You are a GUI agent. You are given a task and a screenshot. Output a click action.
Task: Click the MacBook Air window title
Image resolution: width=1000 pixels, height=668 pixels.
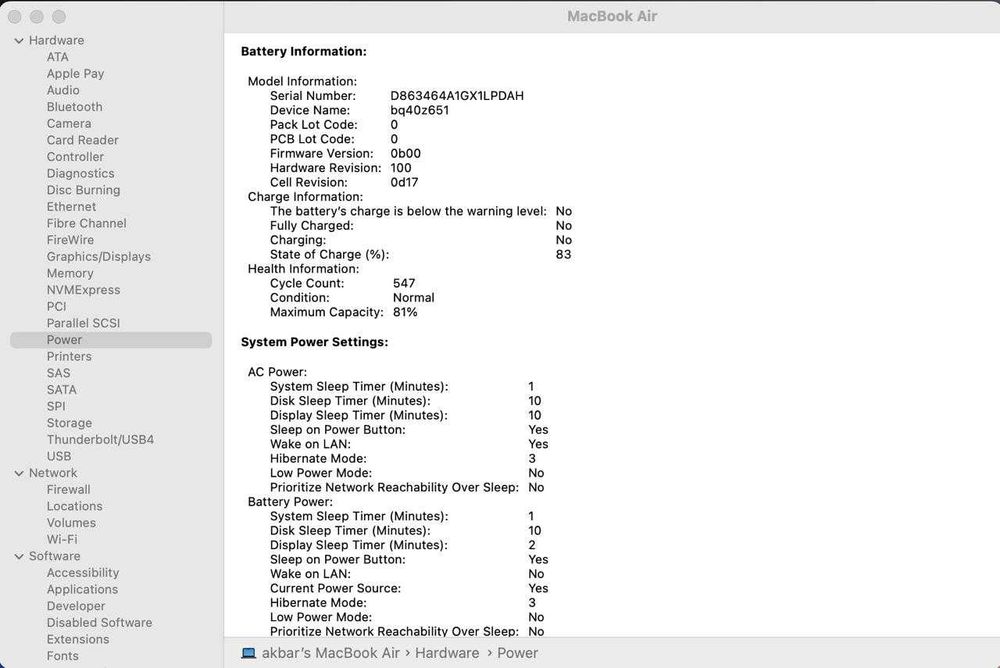612,17
